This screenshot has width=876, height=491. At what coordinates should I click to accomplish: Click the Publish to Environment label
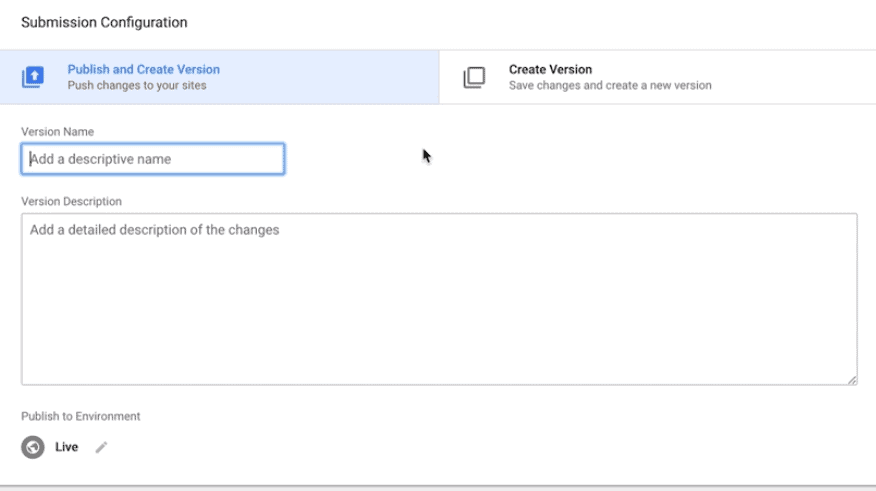tap(80, 417)
